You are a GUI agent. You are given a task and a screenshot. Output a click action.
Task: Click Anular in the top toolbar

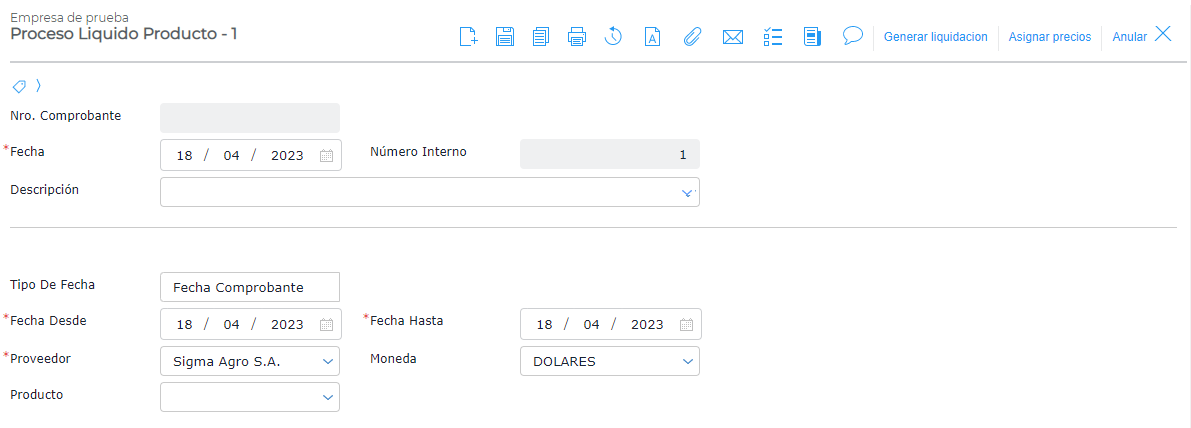1129,37
